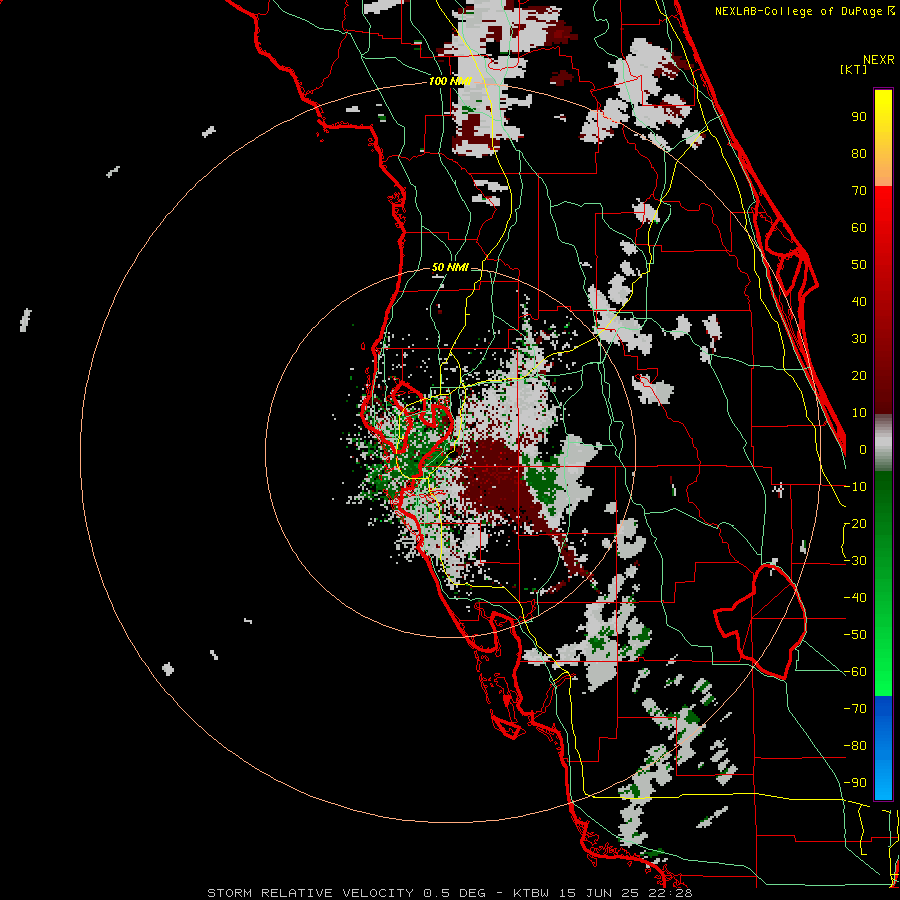This screenshot has width=900, height=900.
Task: Click the -10 value on the velocity scale
Action: (855, 487)
